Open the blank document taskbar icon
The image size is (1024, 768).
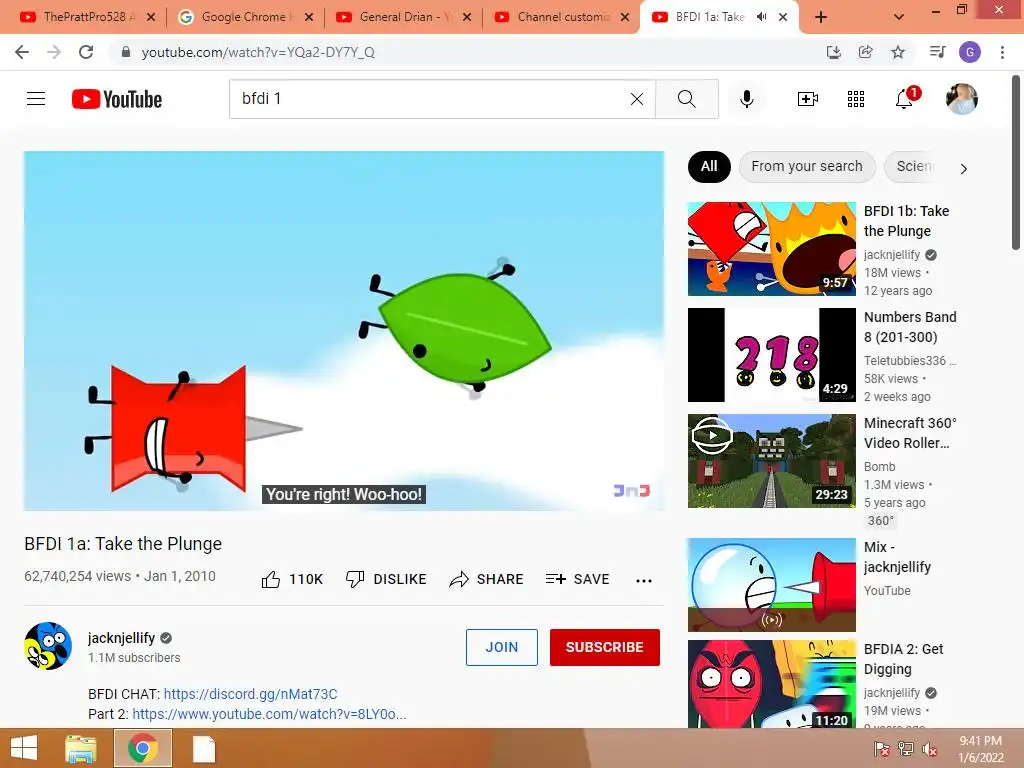tap(204, 749)
